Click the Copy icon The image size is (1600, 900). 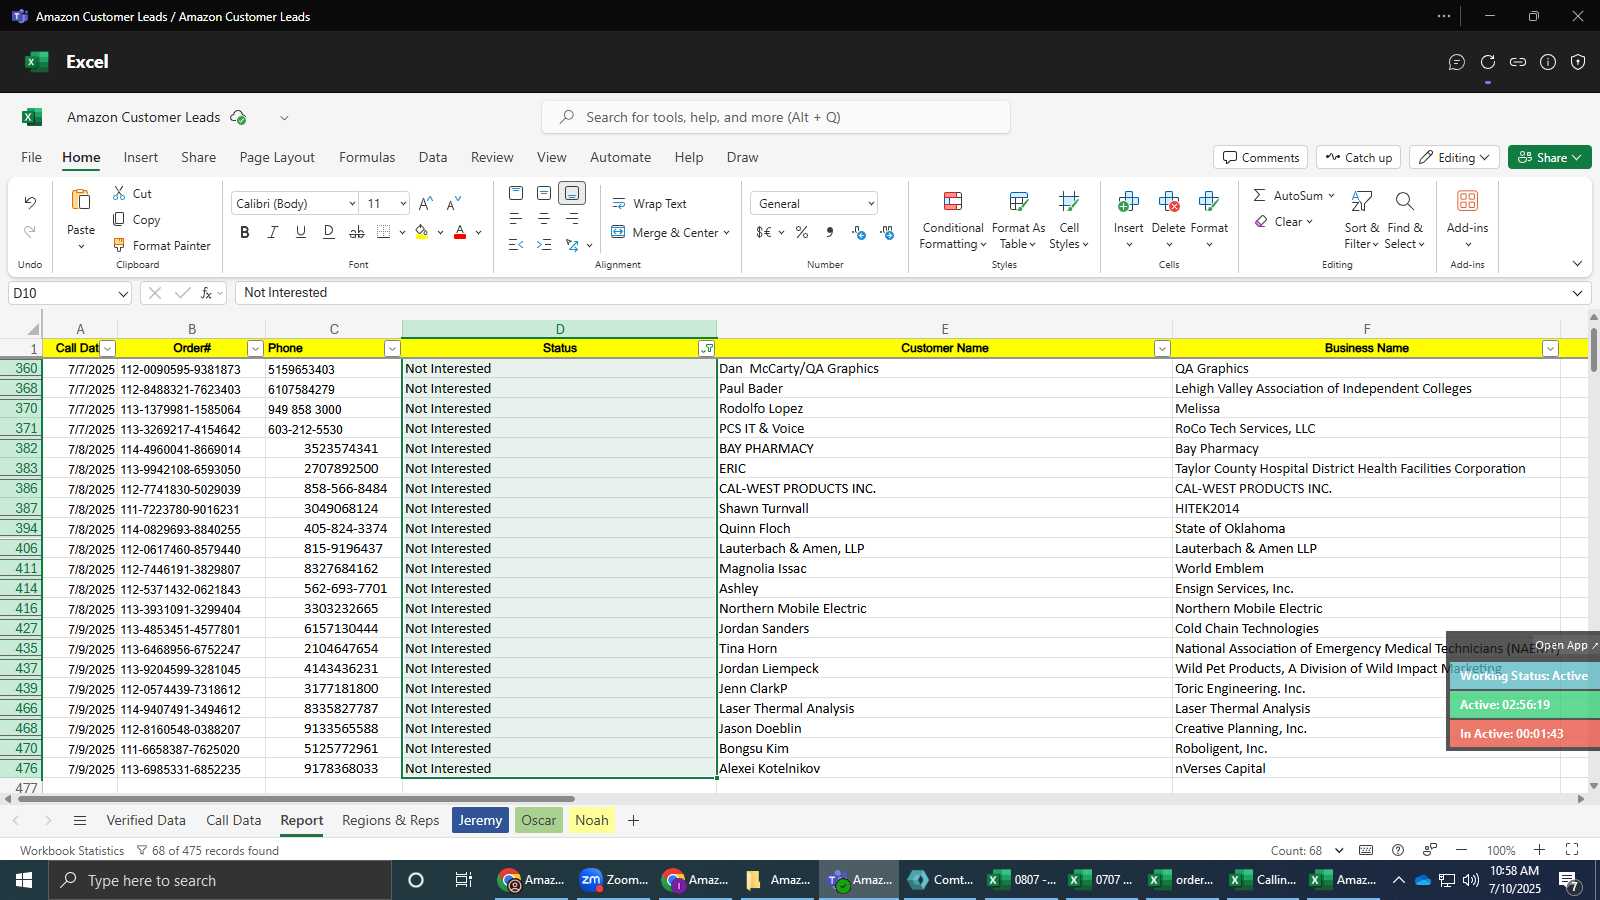tap(119, 219)
